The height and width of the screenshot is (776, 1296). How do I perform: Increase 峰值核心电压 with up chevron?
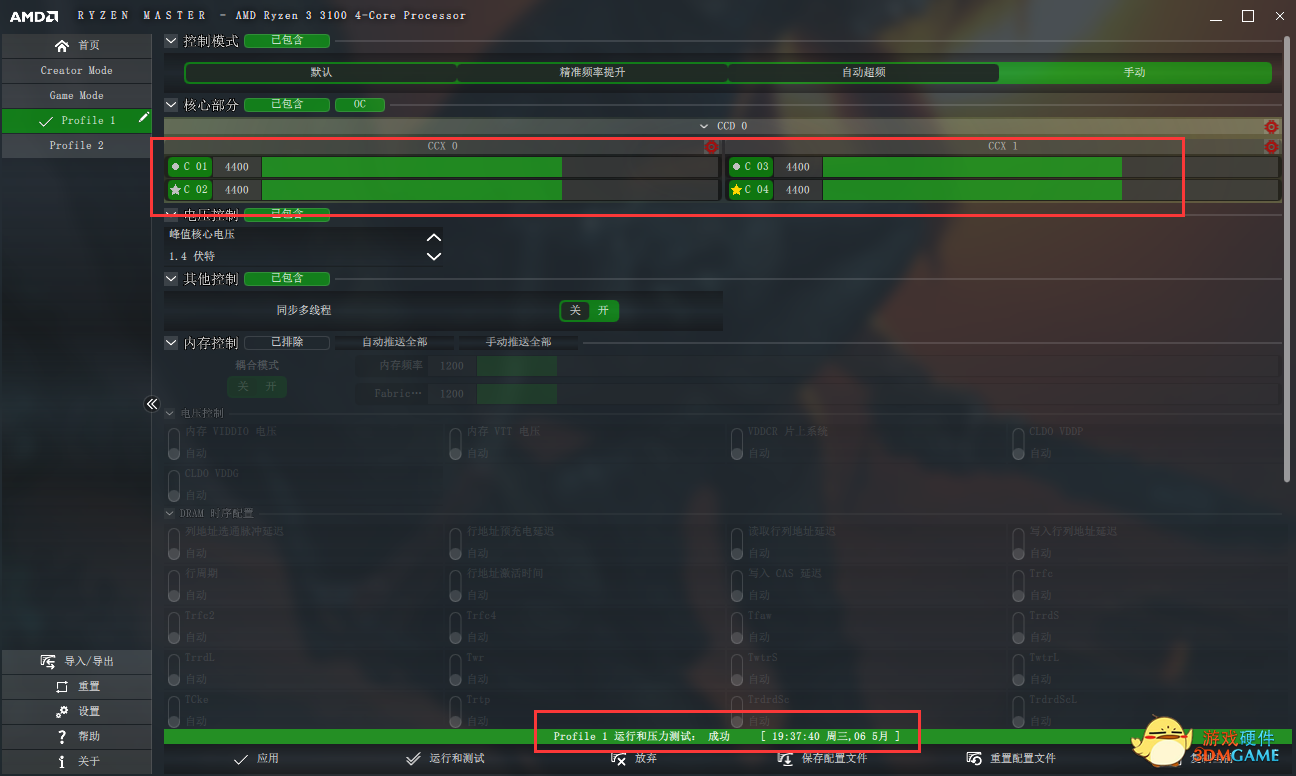433,237
